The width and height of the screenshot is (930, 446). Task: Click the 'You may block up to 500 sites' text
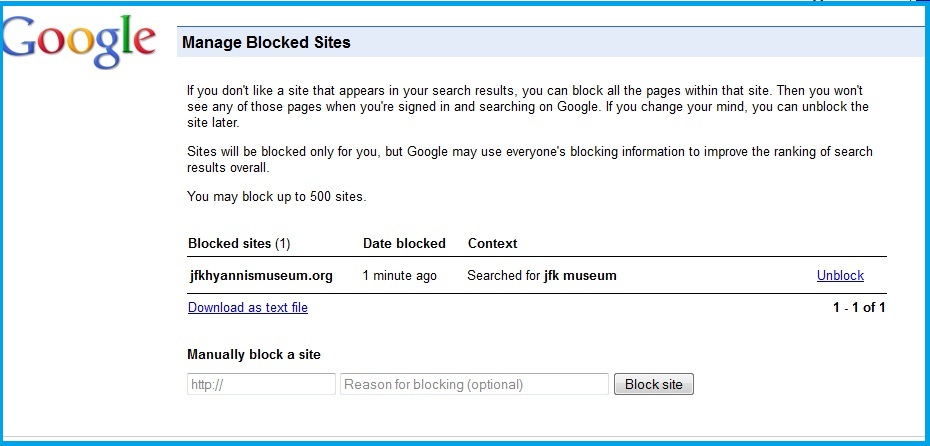(x=277, y=197)
